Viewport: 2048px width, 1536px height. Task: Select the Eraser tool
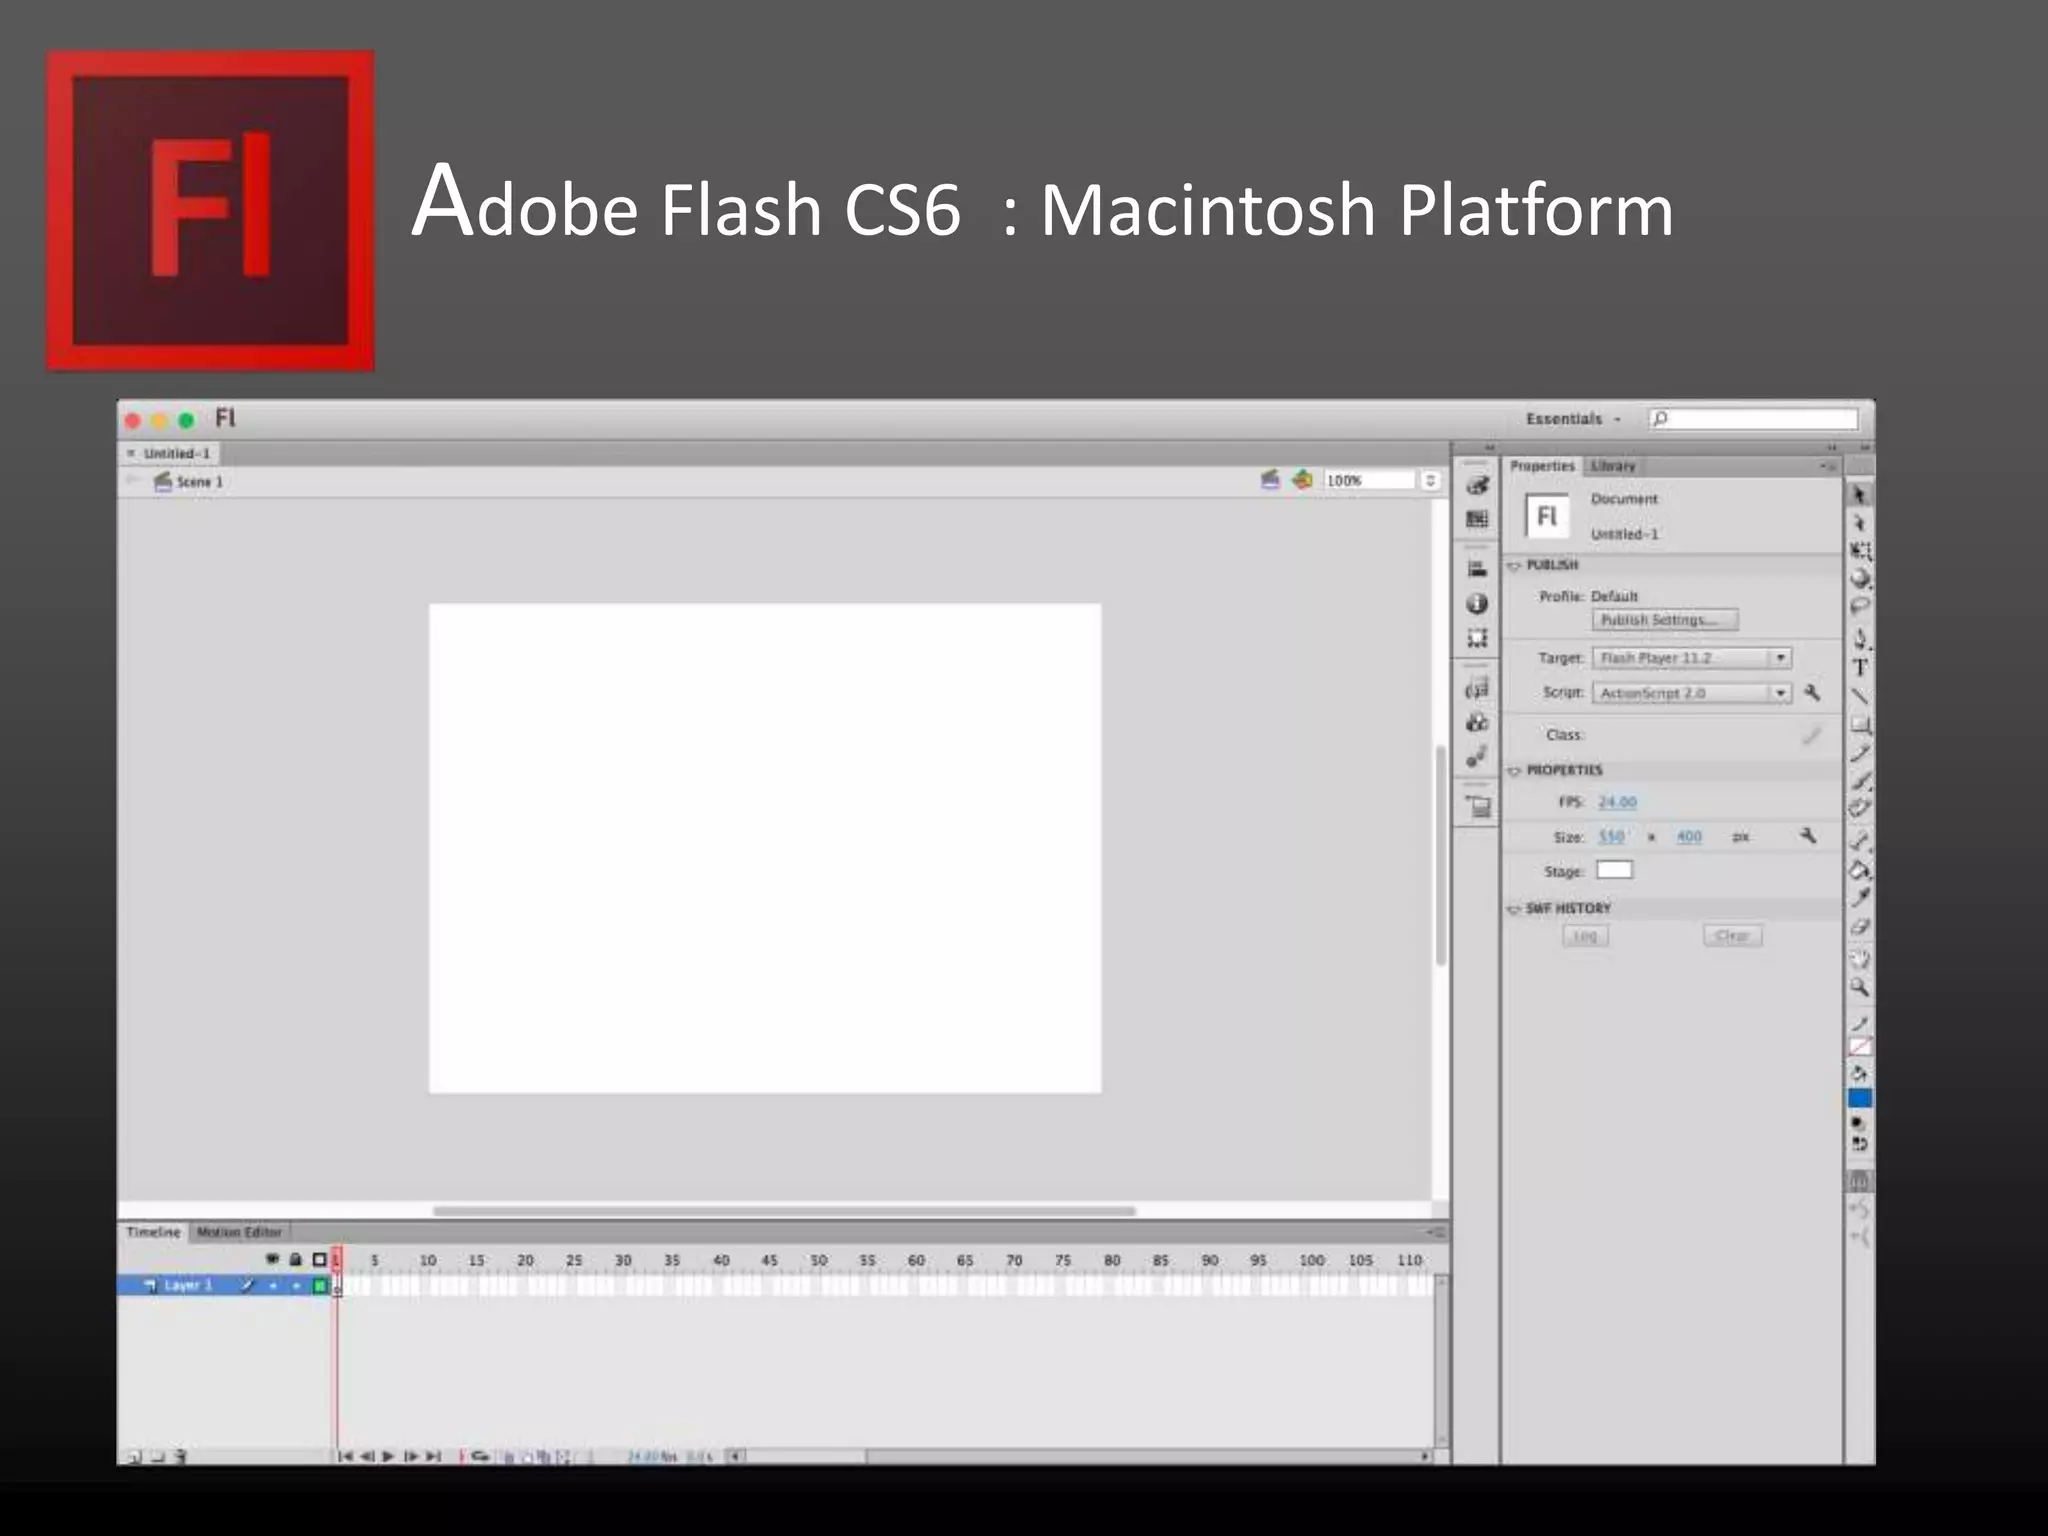pyautogui.click(x=1860, y=927)
